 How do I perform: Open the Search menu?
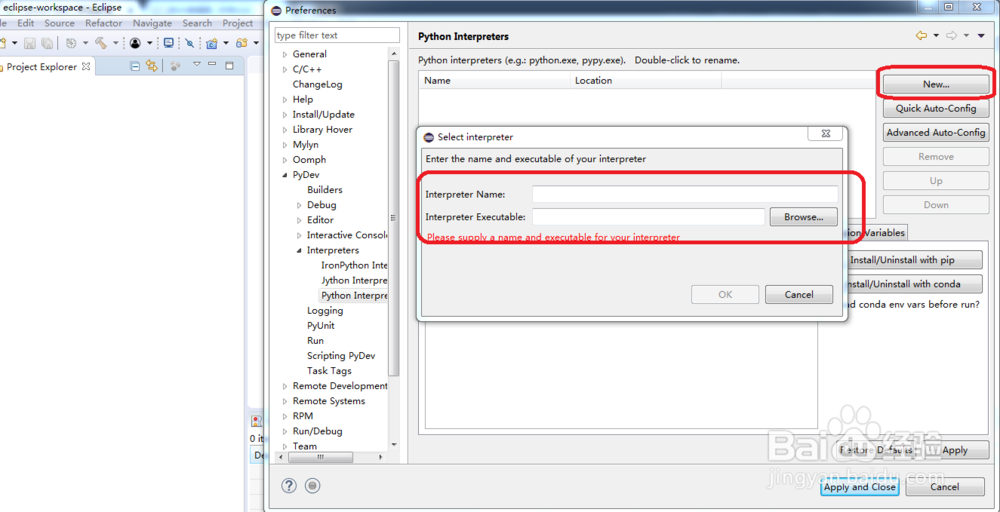pyautogui.click(x=197, y=23)
